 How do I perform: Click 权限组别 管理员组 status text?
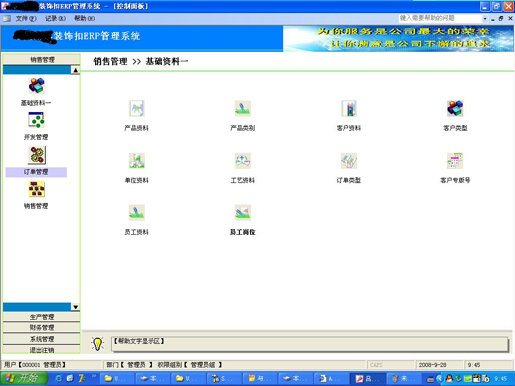click(x=190, y=365)
